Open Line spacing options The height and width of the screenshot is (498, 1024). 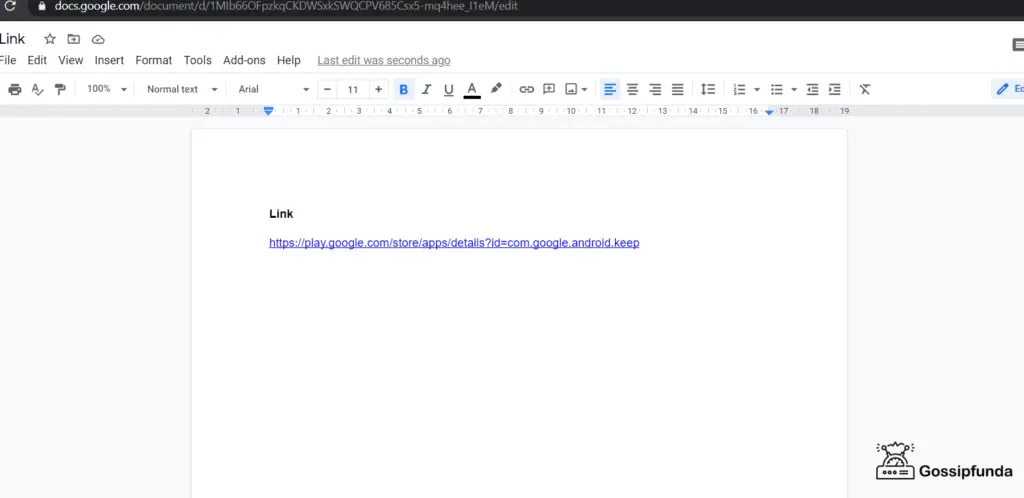[x=708, y=89]
